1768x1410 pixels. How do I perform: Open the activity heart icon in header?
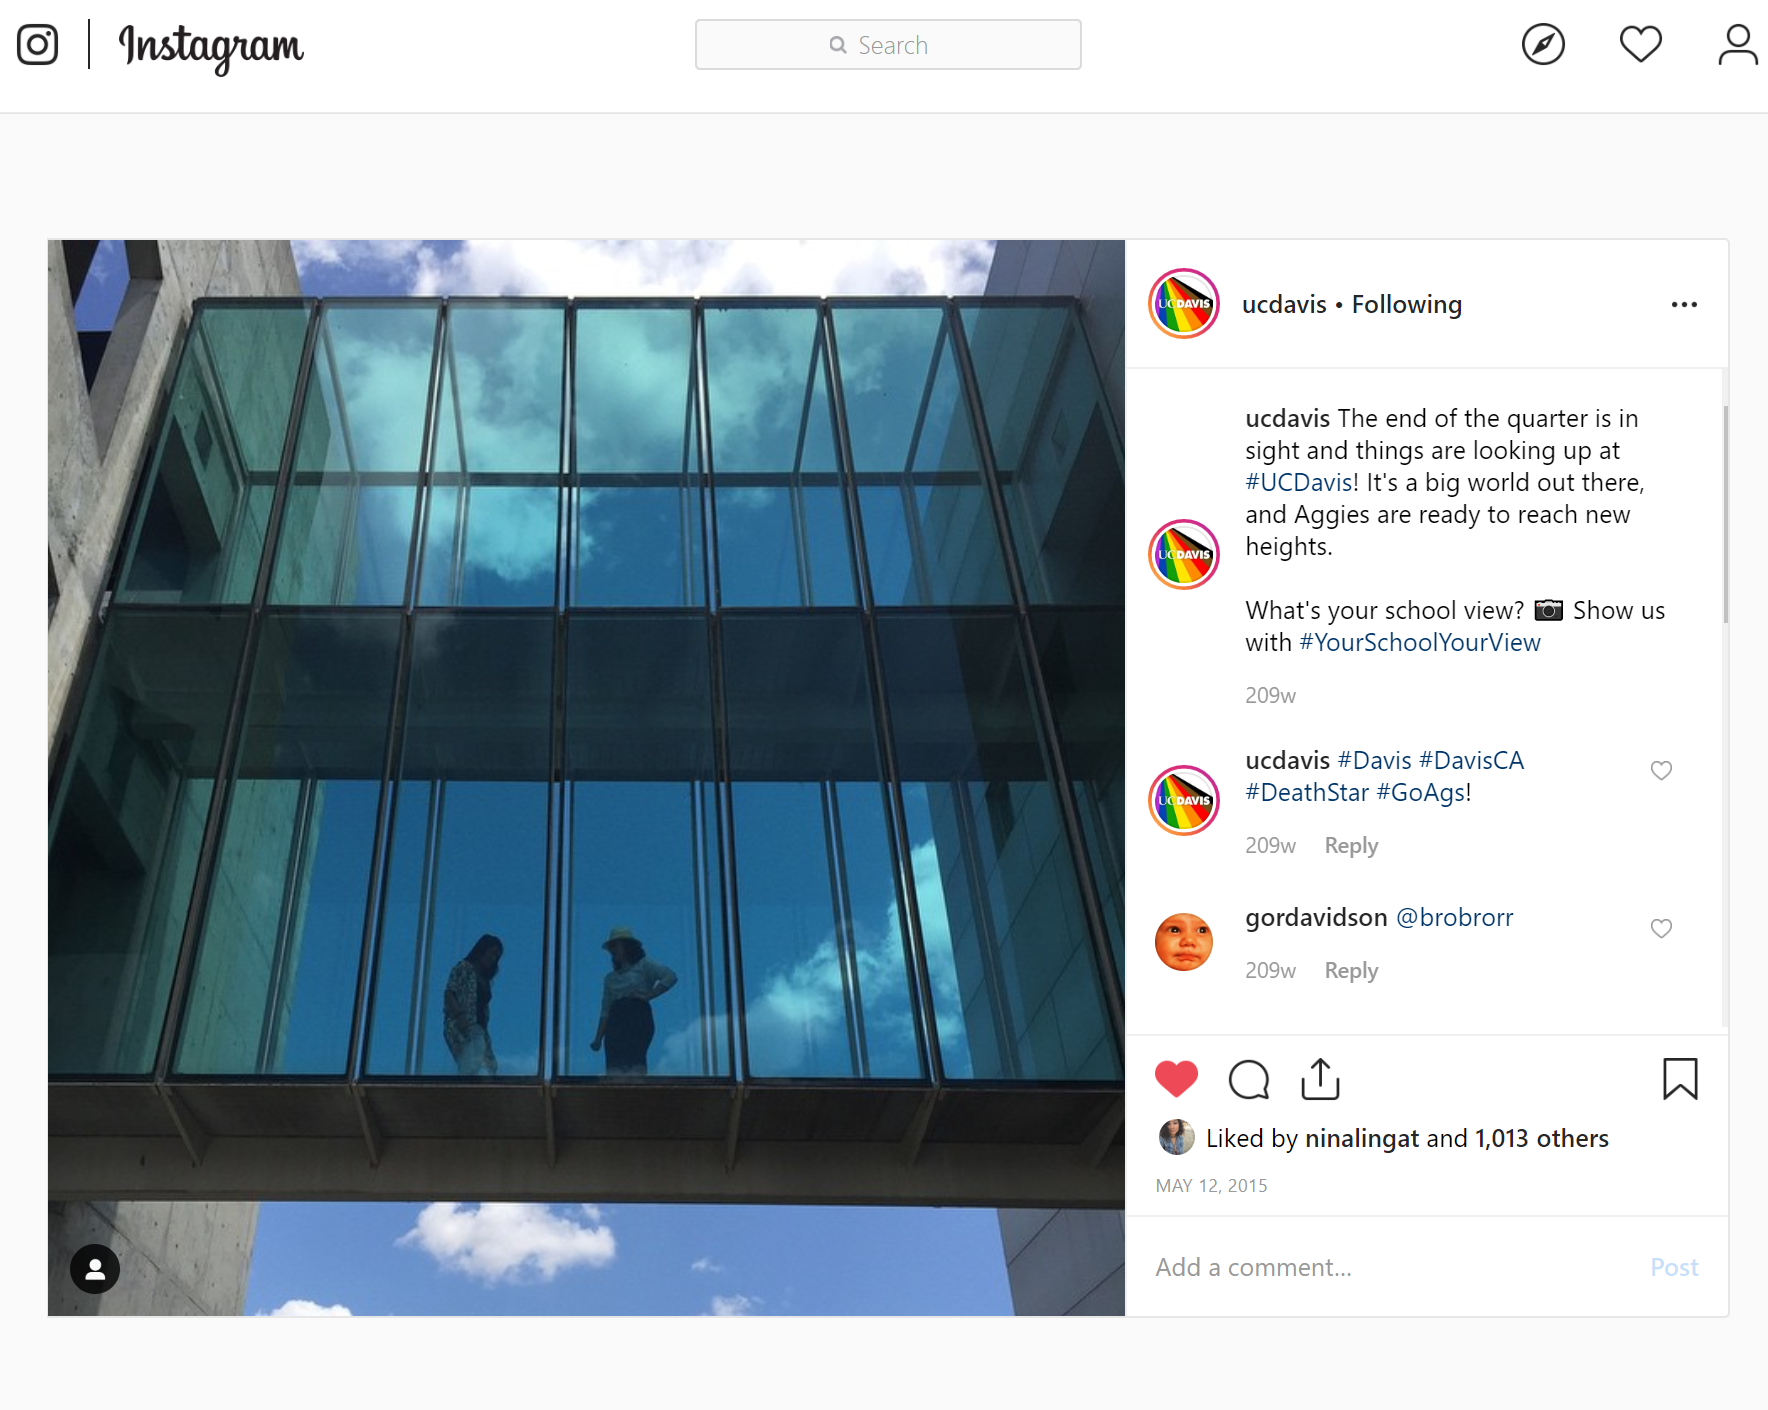pyautogui.click(x=1641, y=44)
